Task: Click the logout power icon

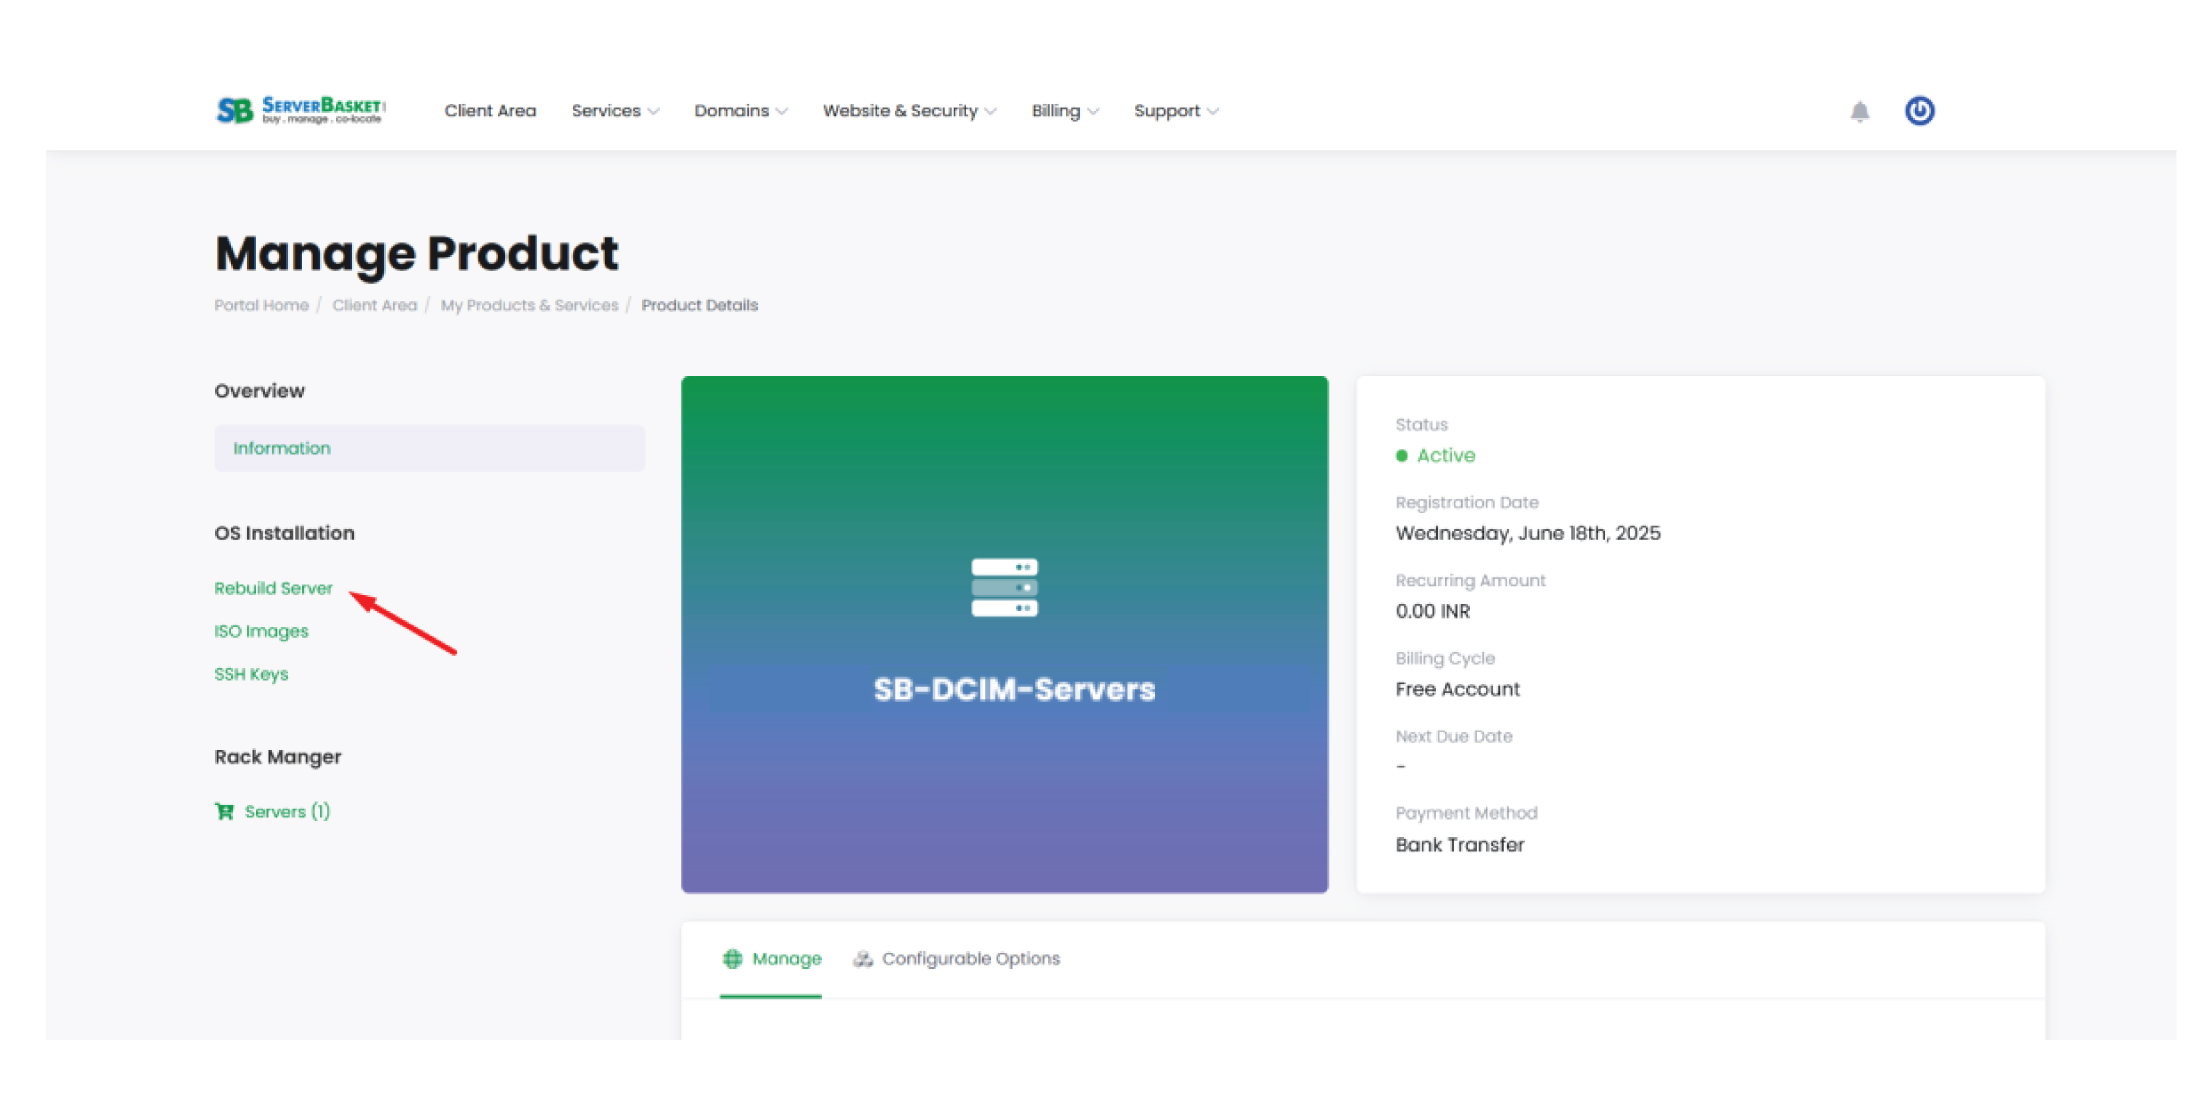Action: coord(1920,111)
